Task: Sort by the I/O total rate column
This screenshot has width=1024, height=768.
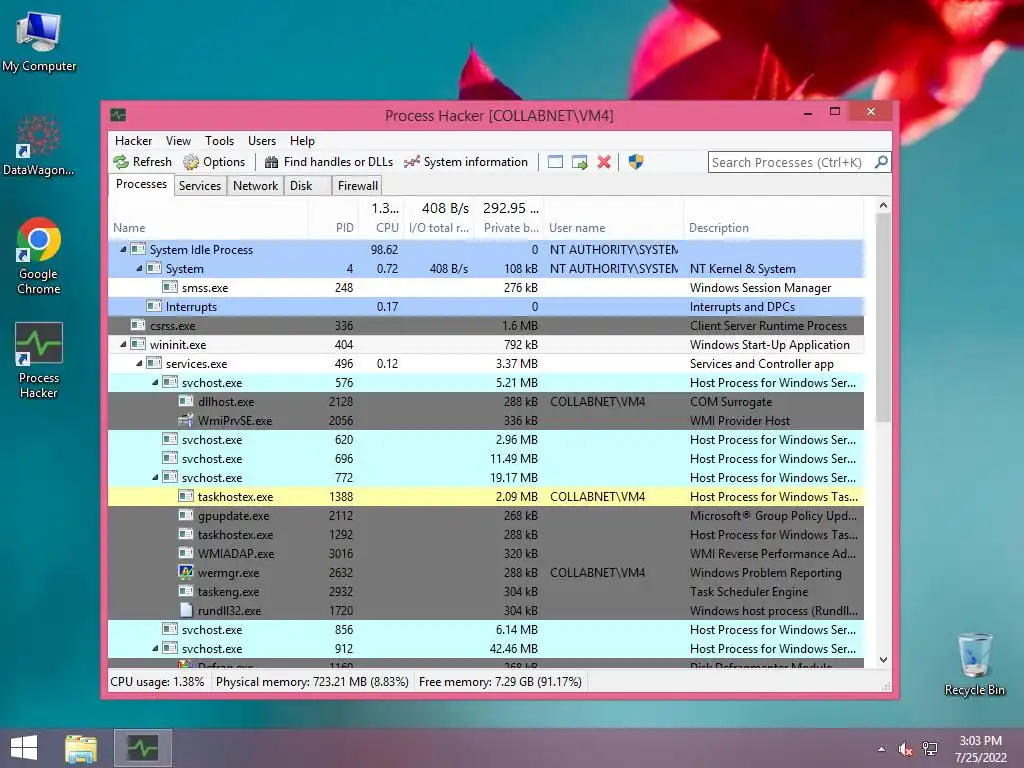Action: 439,219
